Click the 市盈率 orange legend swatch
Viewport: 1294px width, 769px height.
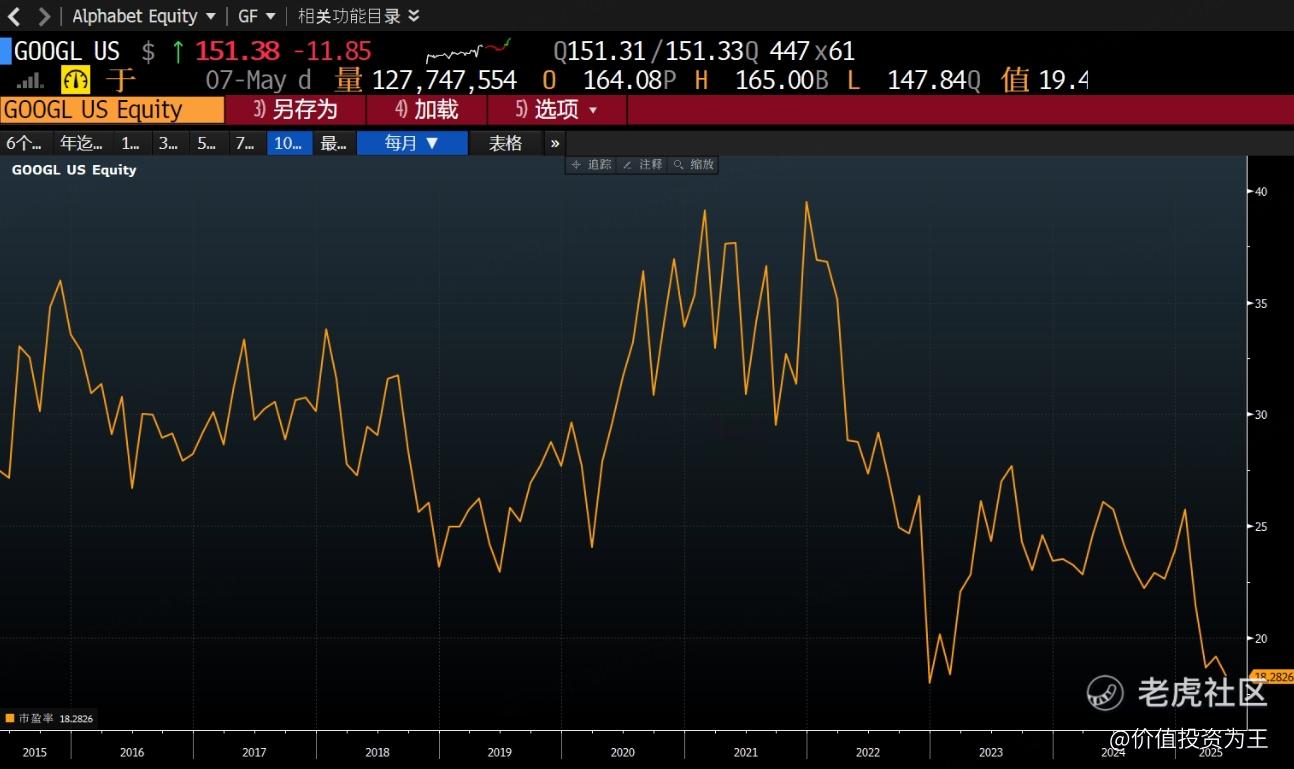coord(10,718)
